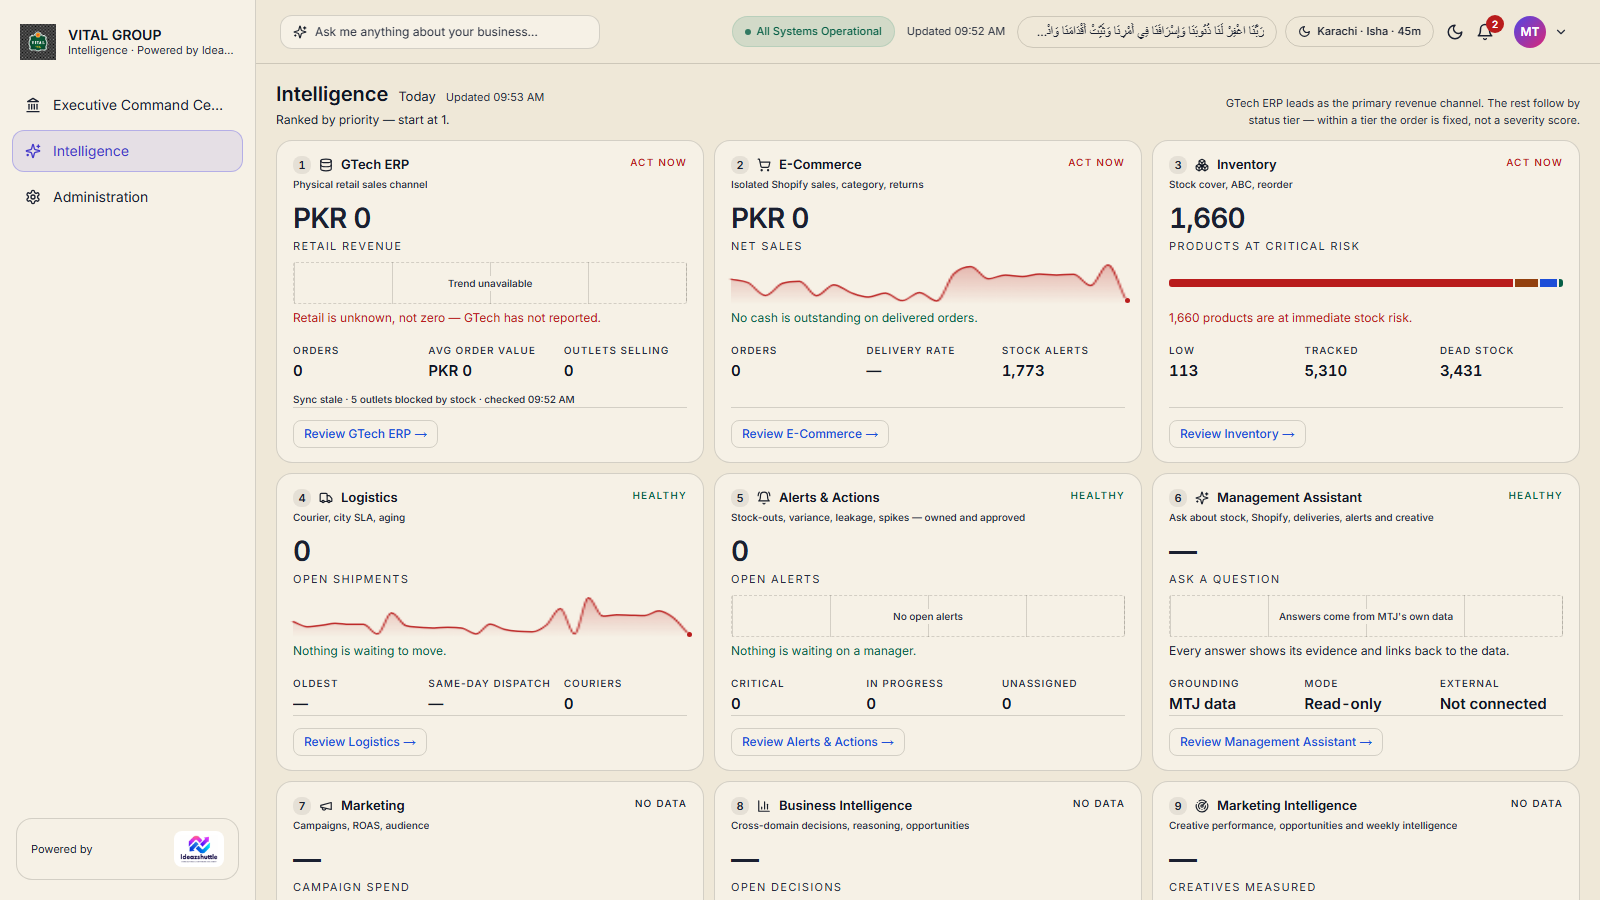Open notifications bell icon

coord(1485,32)
